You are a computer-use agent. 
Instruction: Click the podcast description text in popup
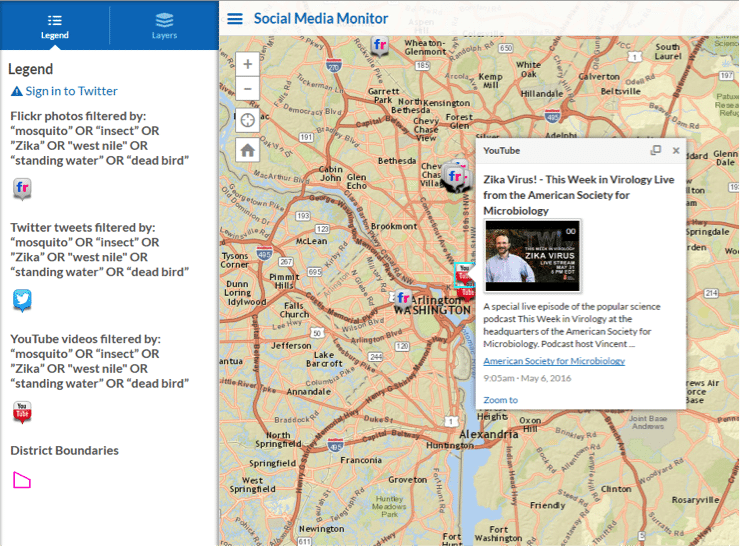572,325
